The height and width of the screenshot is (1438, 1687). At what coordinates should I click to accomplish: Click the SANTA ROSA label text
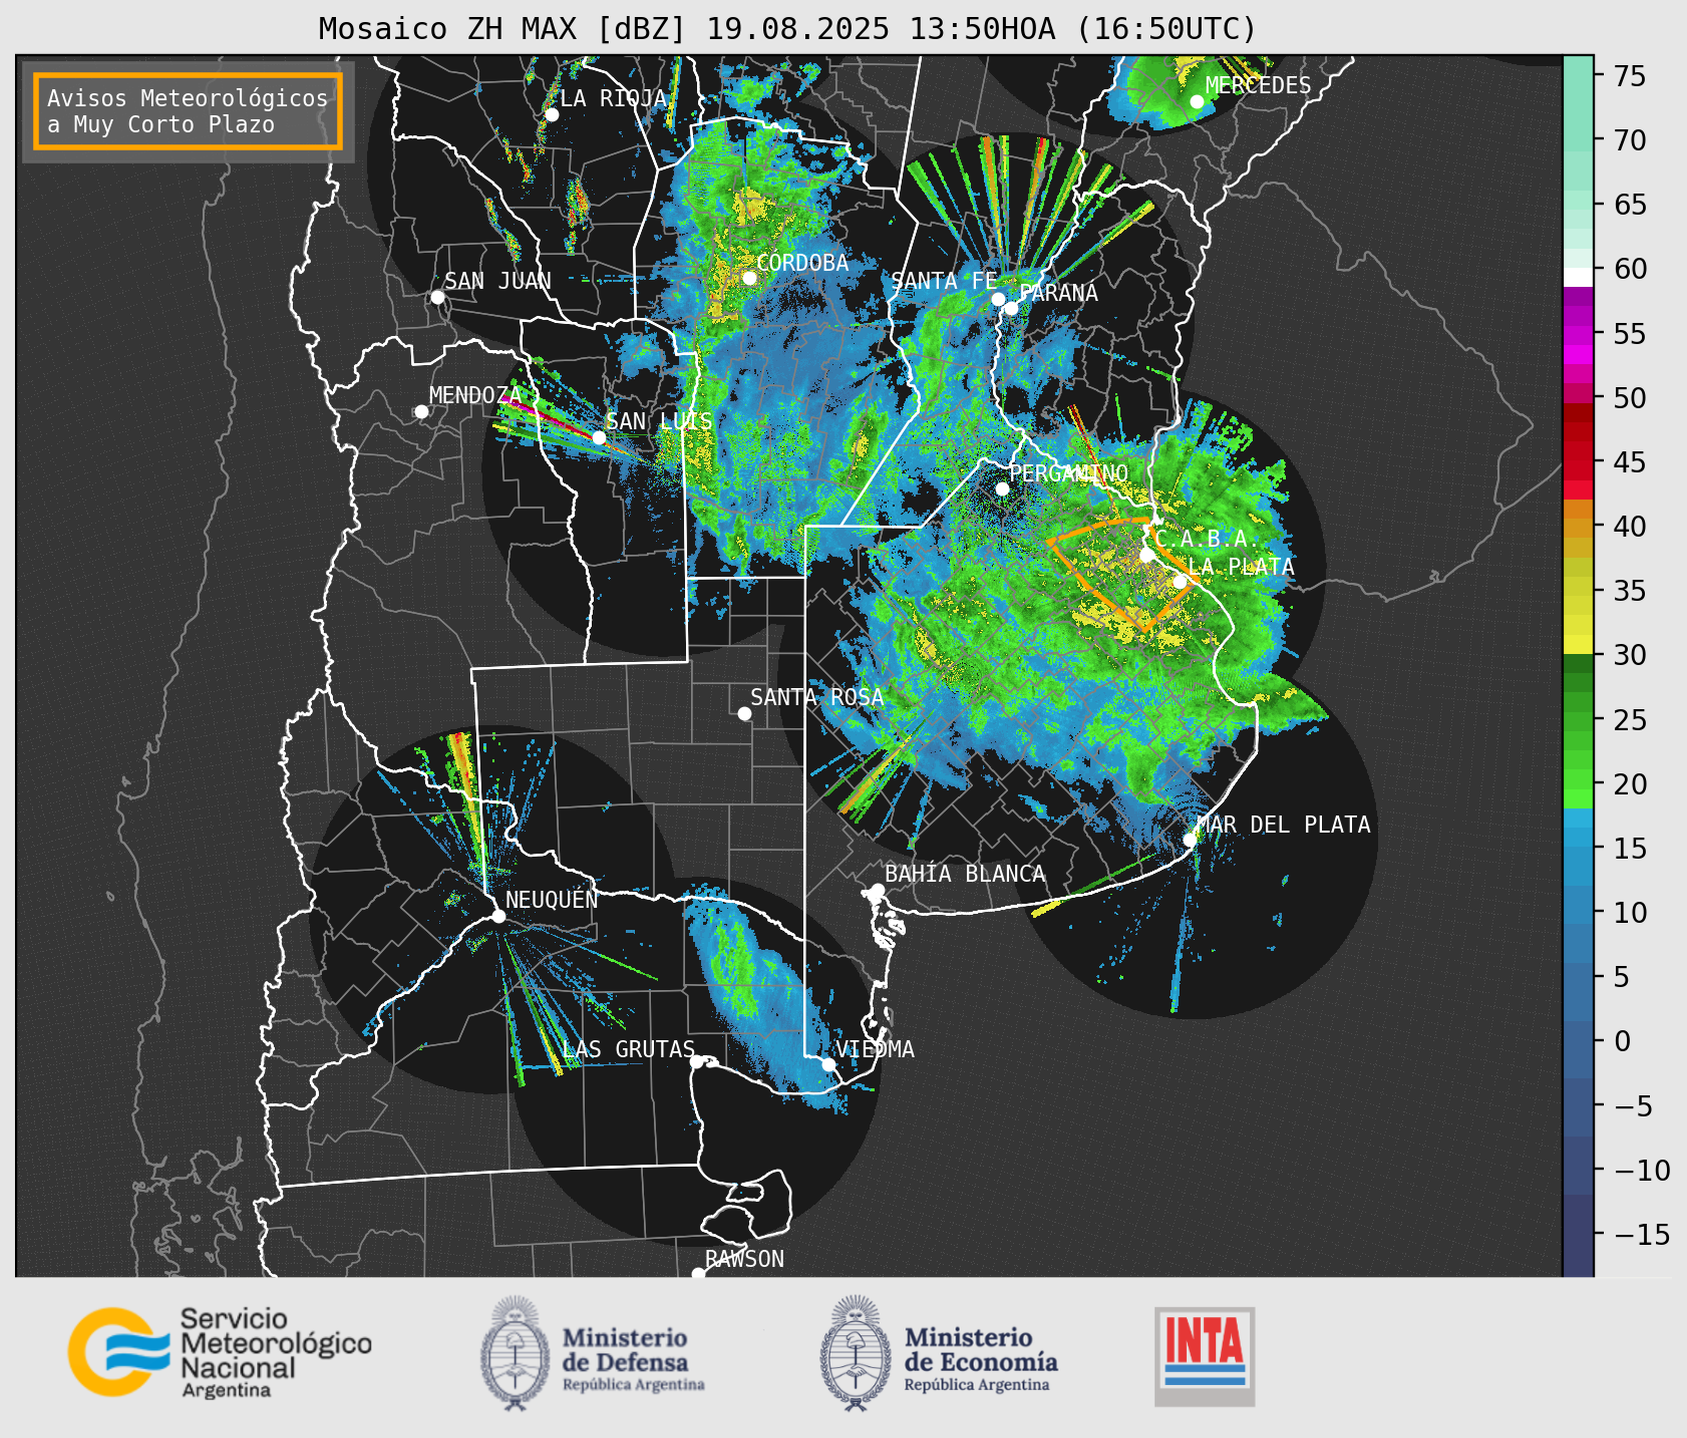click(817, 697)
